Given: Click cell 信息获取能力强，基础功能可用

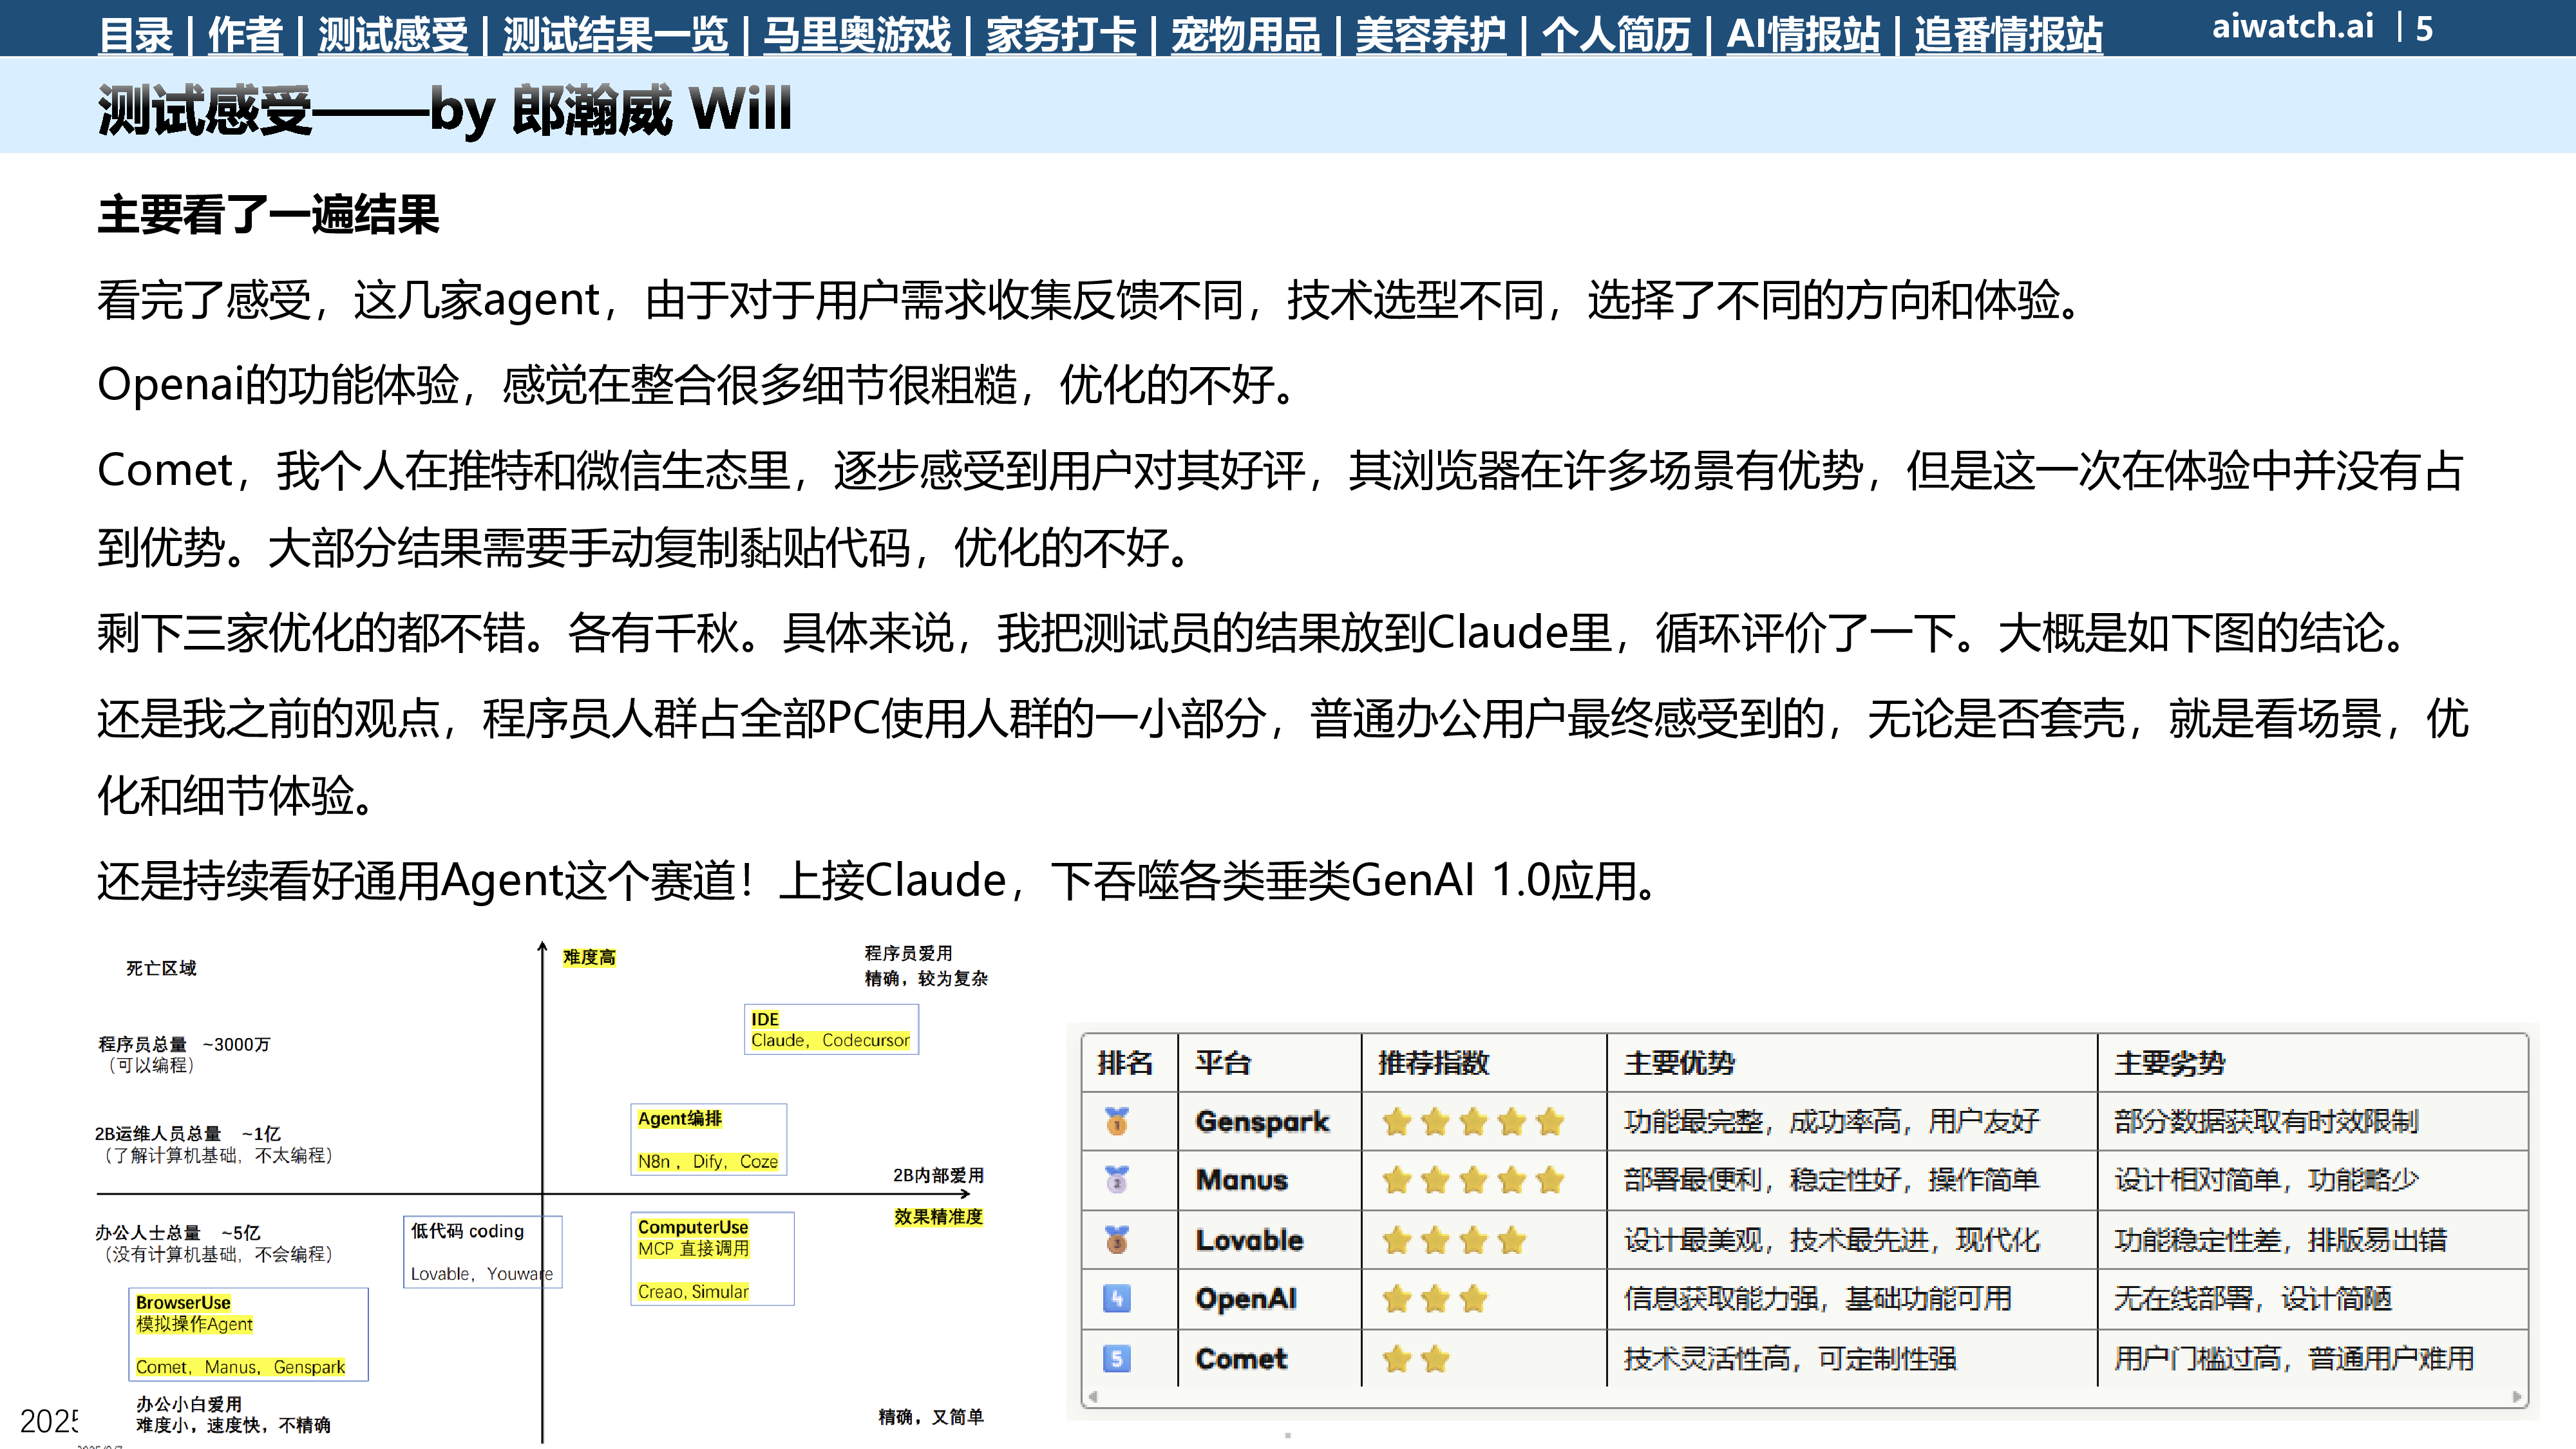Looking at the screenshot, I should click(1817, 1299).
